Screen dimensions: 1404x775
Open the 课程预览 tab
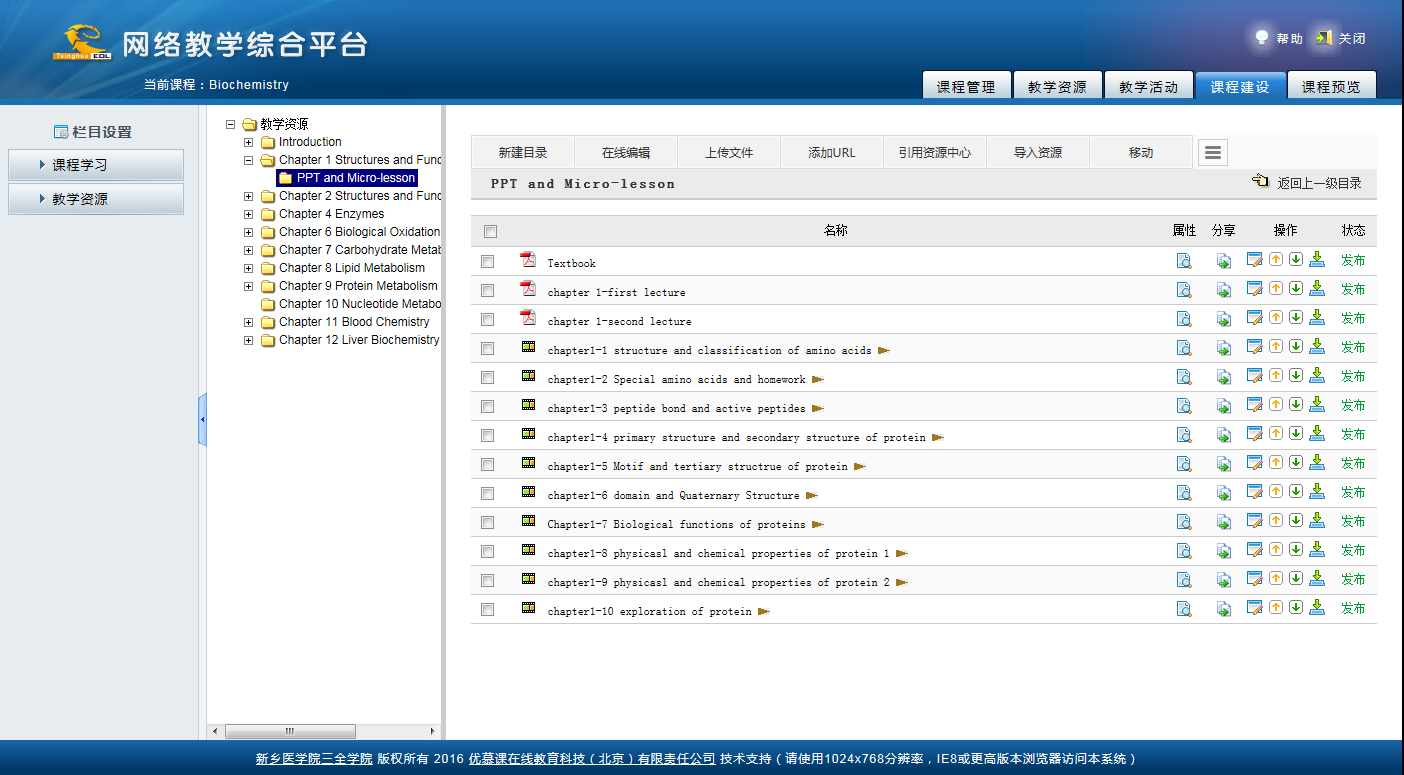click(x=1330, y=87)
